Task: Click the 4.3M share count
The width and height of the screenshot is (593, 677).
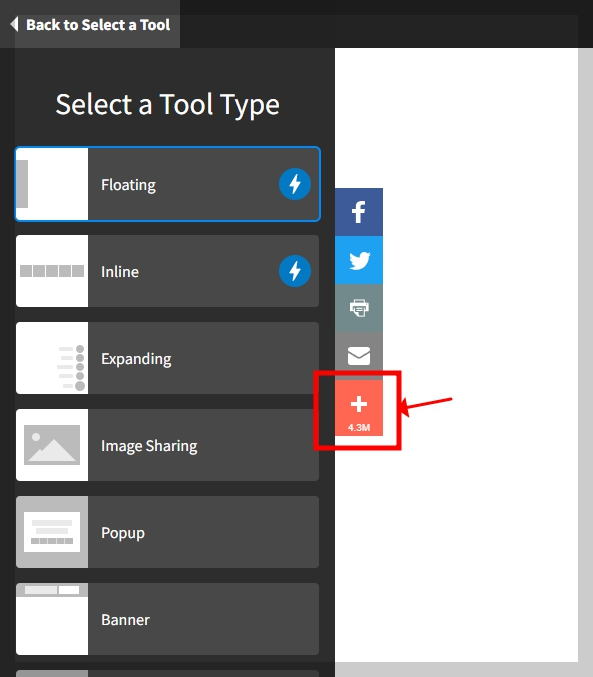Action: [x=359, y=427]
